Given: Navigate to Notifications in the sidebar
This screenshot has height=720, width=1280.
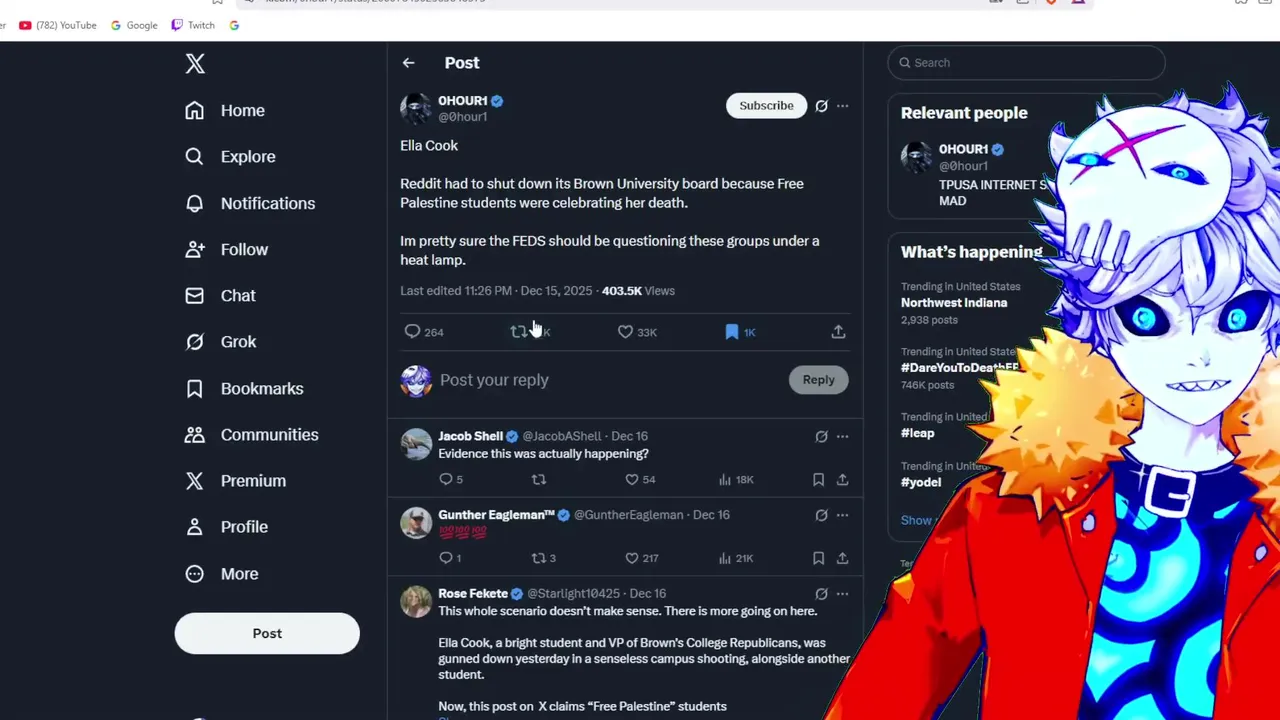Looking at the screenshot, I should pyautogui.click(x=250, y=203).
